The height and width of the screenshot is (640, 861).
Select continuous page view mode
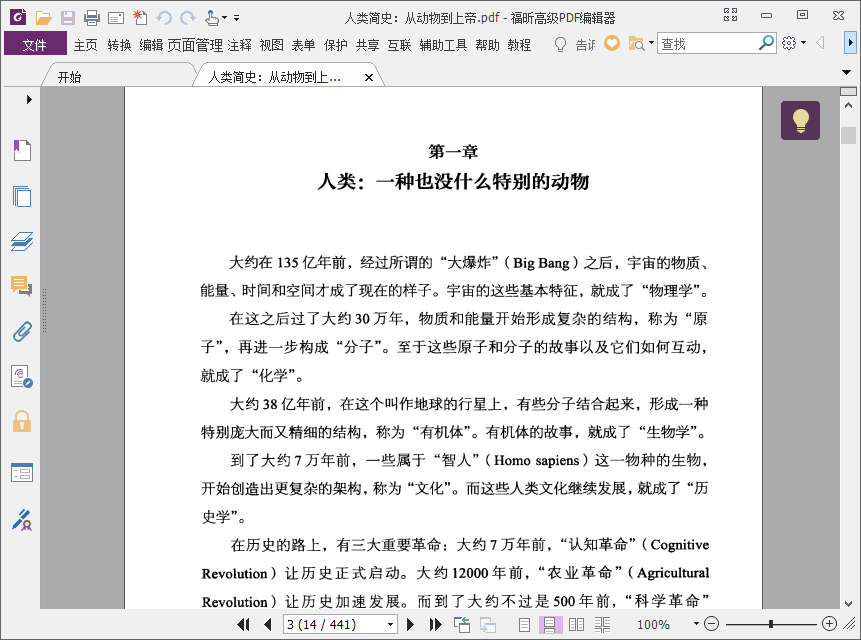(550, 625)
